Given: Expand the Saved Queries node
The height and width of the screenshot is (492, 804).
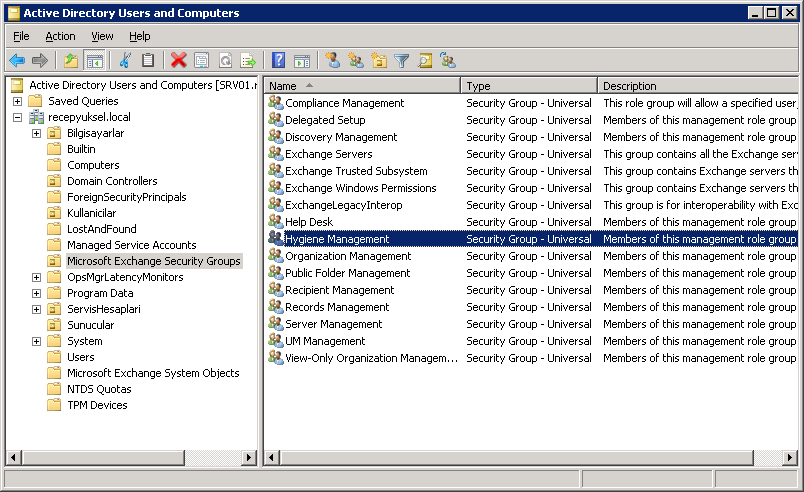Looking at the screenshot, I should pos(17,101).
